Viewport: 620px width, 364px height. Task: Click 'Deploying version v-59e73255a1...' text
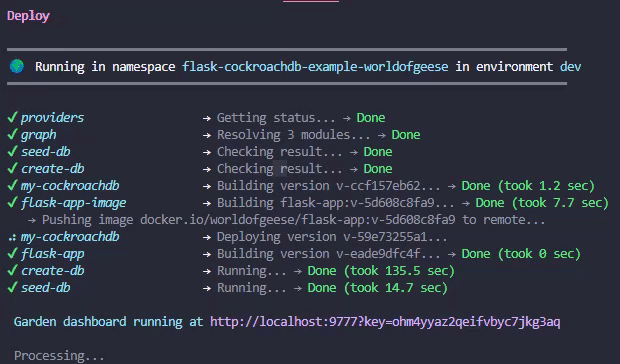click(332, 237)
